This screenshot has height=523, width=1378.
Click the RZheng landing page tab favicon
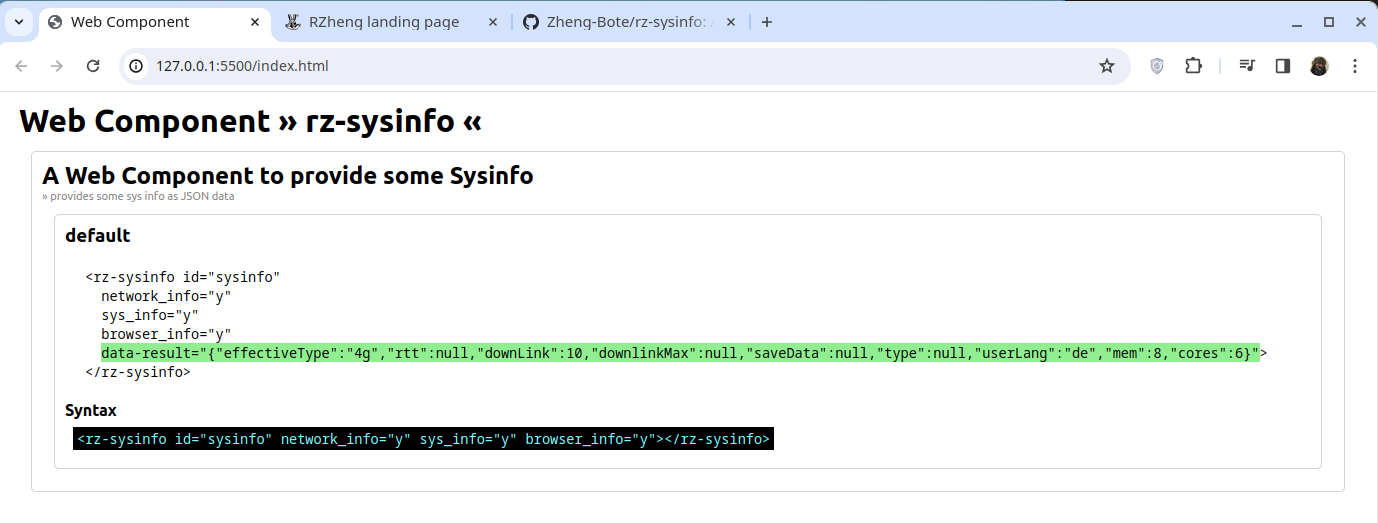coord(292,22)
